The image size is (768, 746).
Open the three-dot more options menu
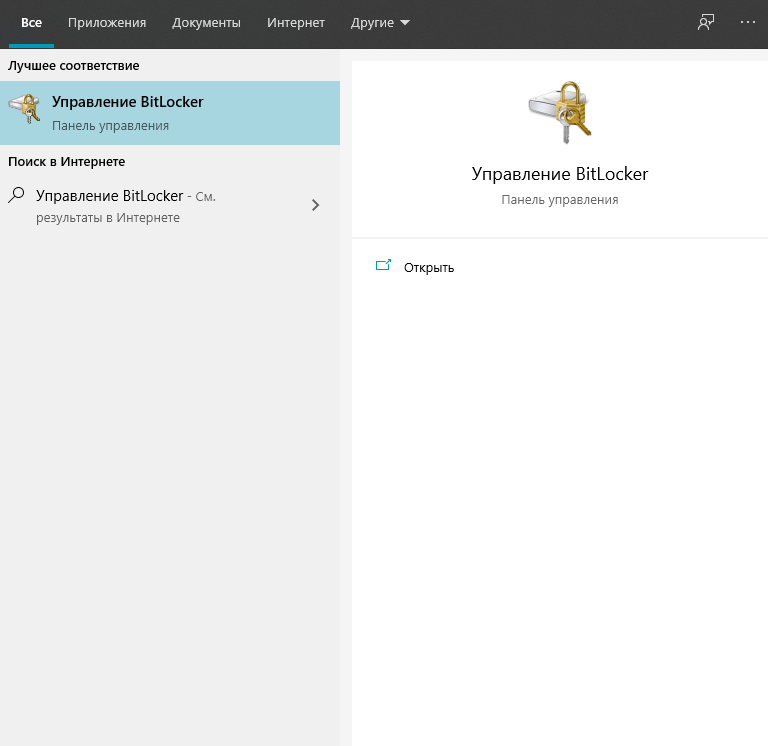tap(748, 22)
